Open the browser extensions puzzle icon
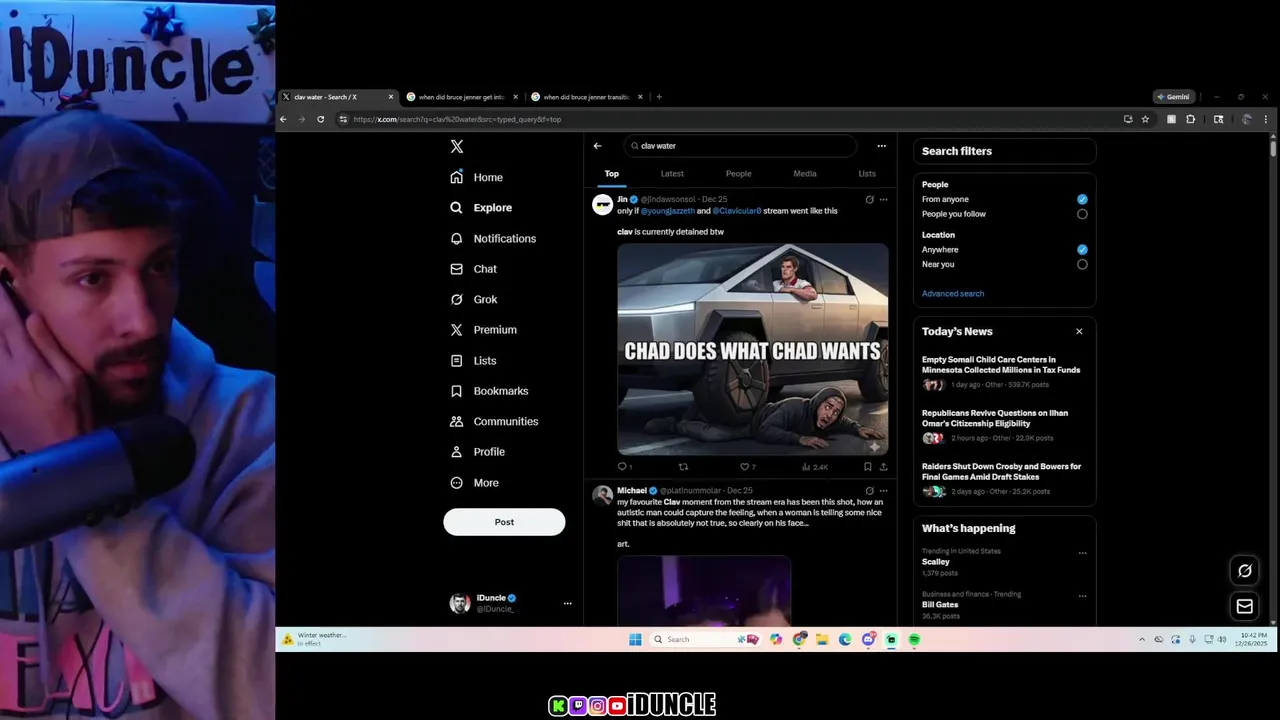Image resolution: width=1280 pixels, height=720 pixels. click(1190, 119)
